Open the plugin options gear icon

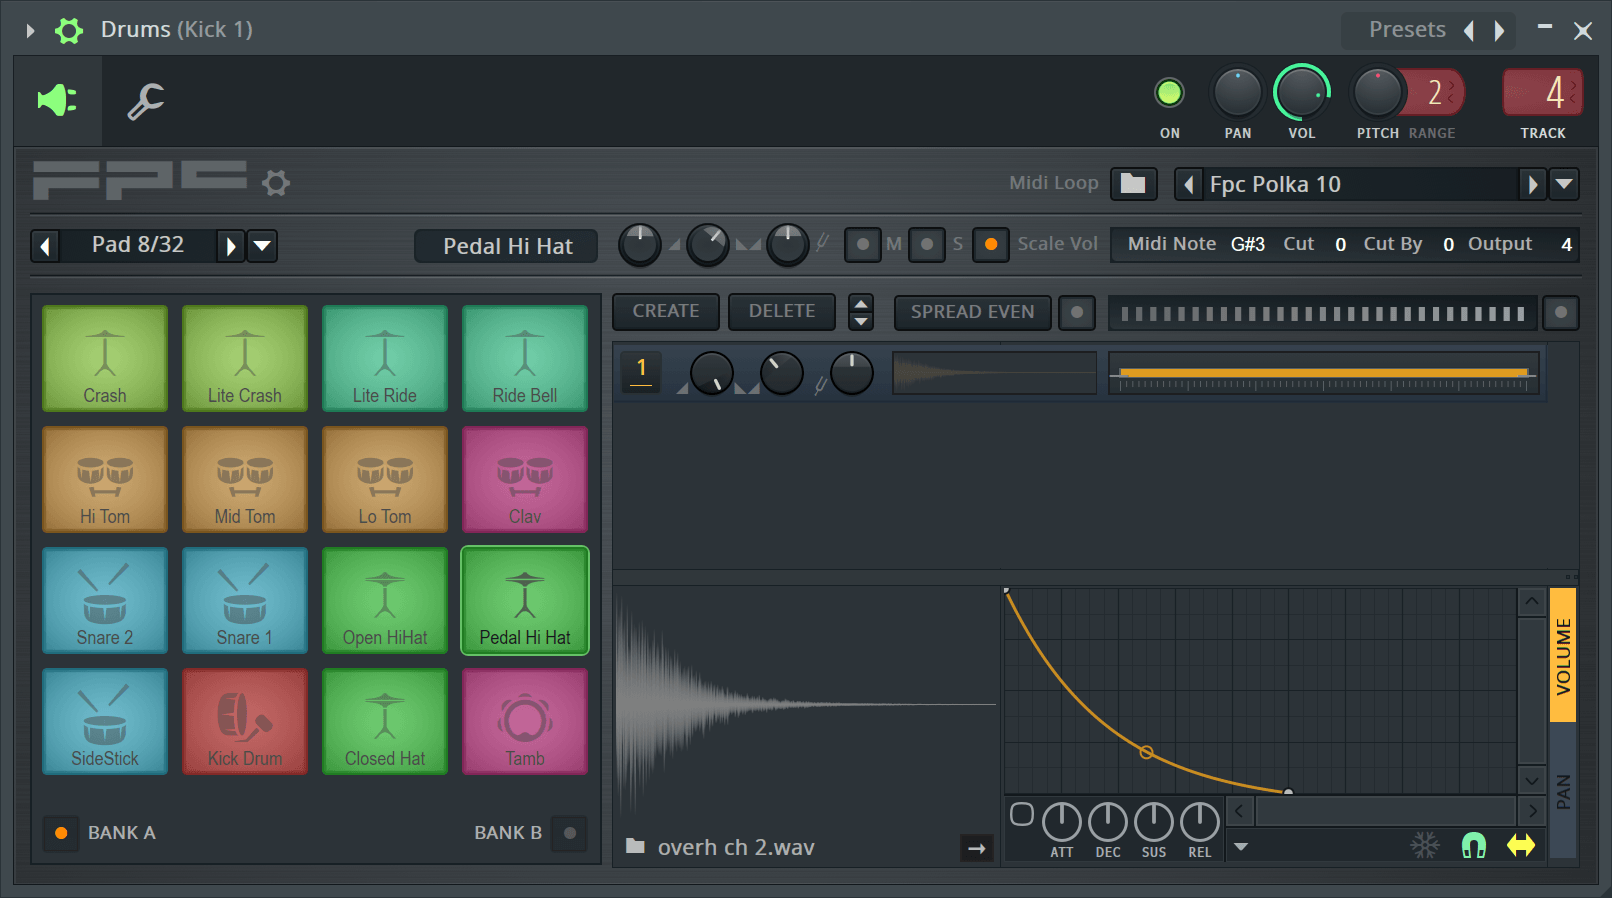69,30
